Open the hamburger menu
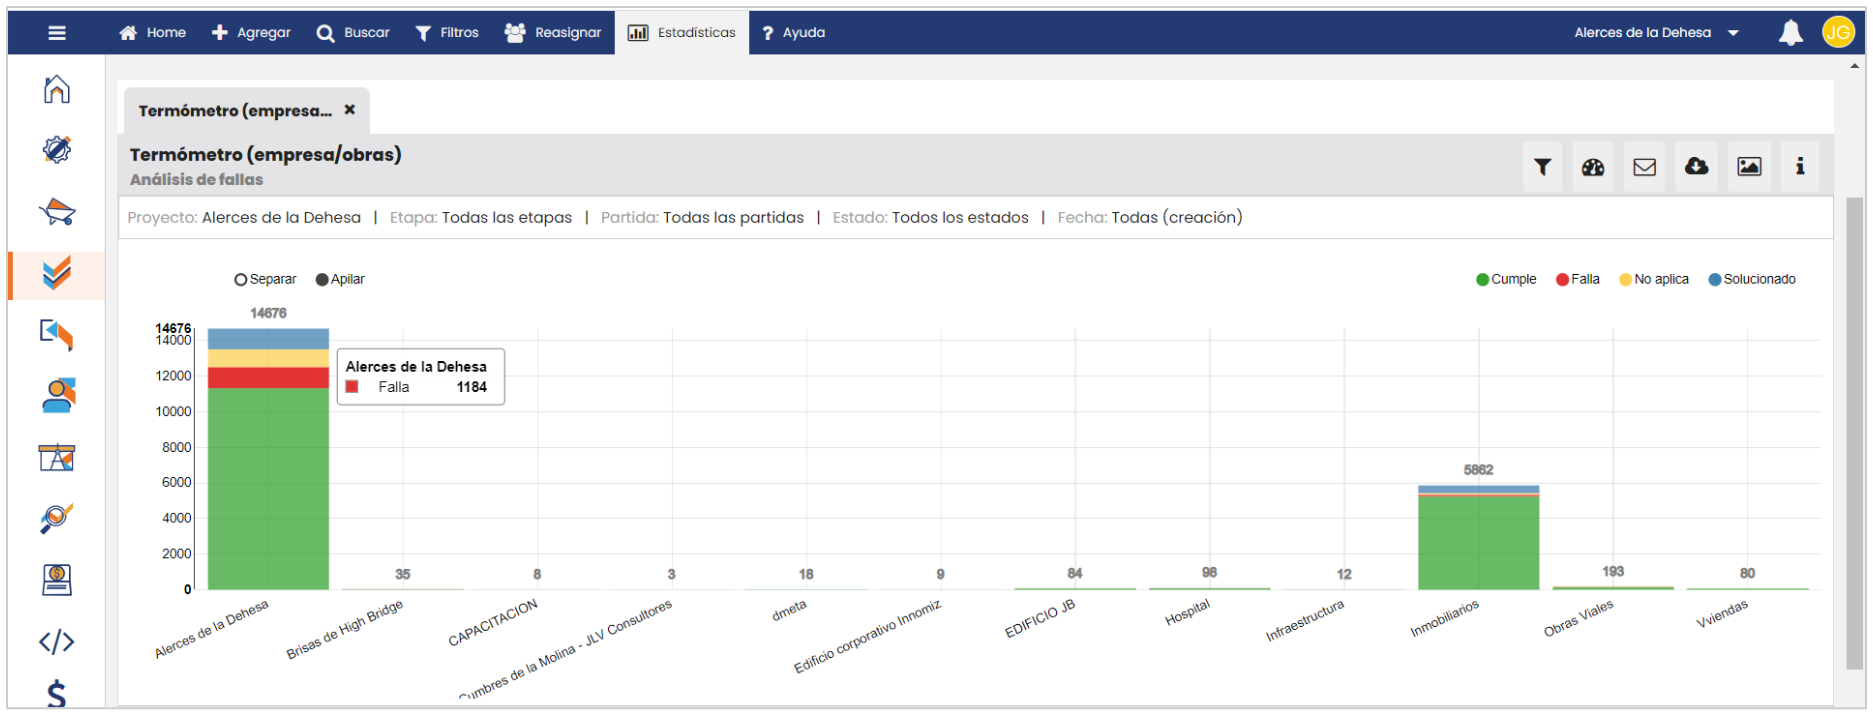 tap(57, 33)
